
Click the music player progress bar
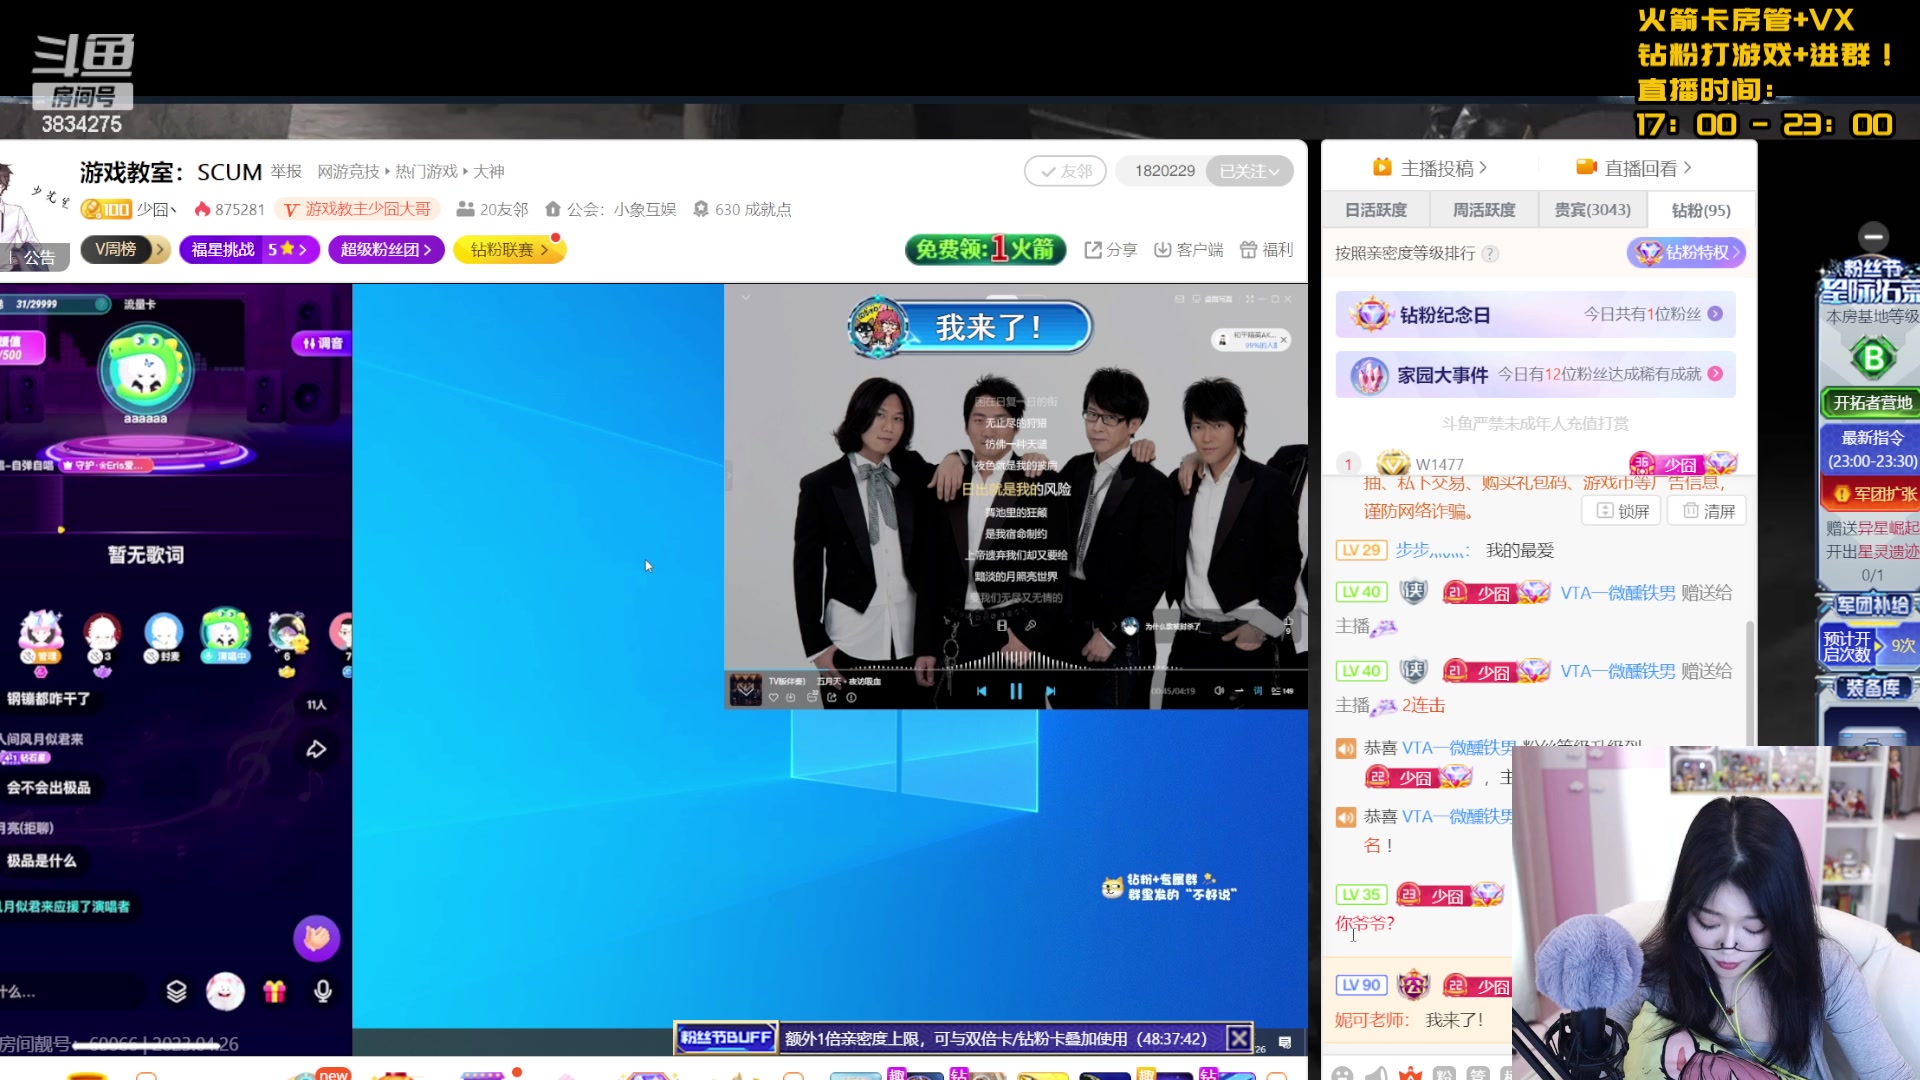tap(1016, 670)
